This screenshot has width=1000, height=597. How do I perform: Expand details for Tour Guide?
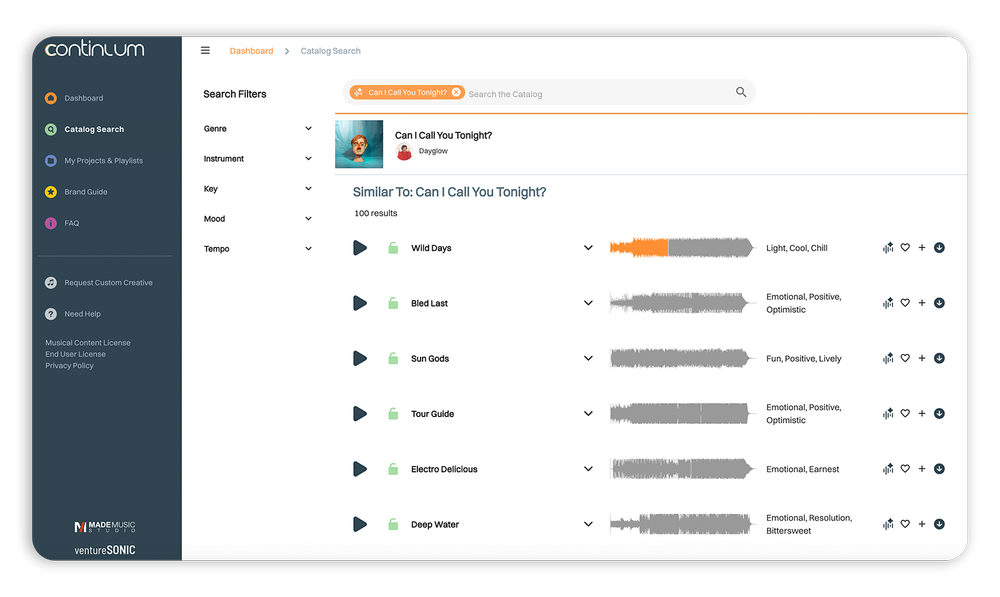(588, 414)
